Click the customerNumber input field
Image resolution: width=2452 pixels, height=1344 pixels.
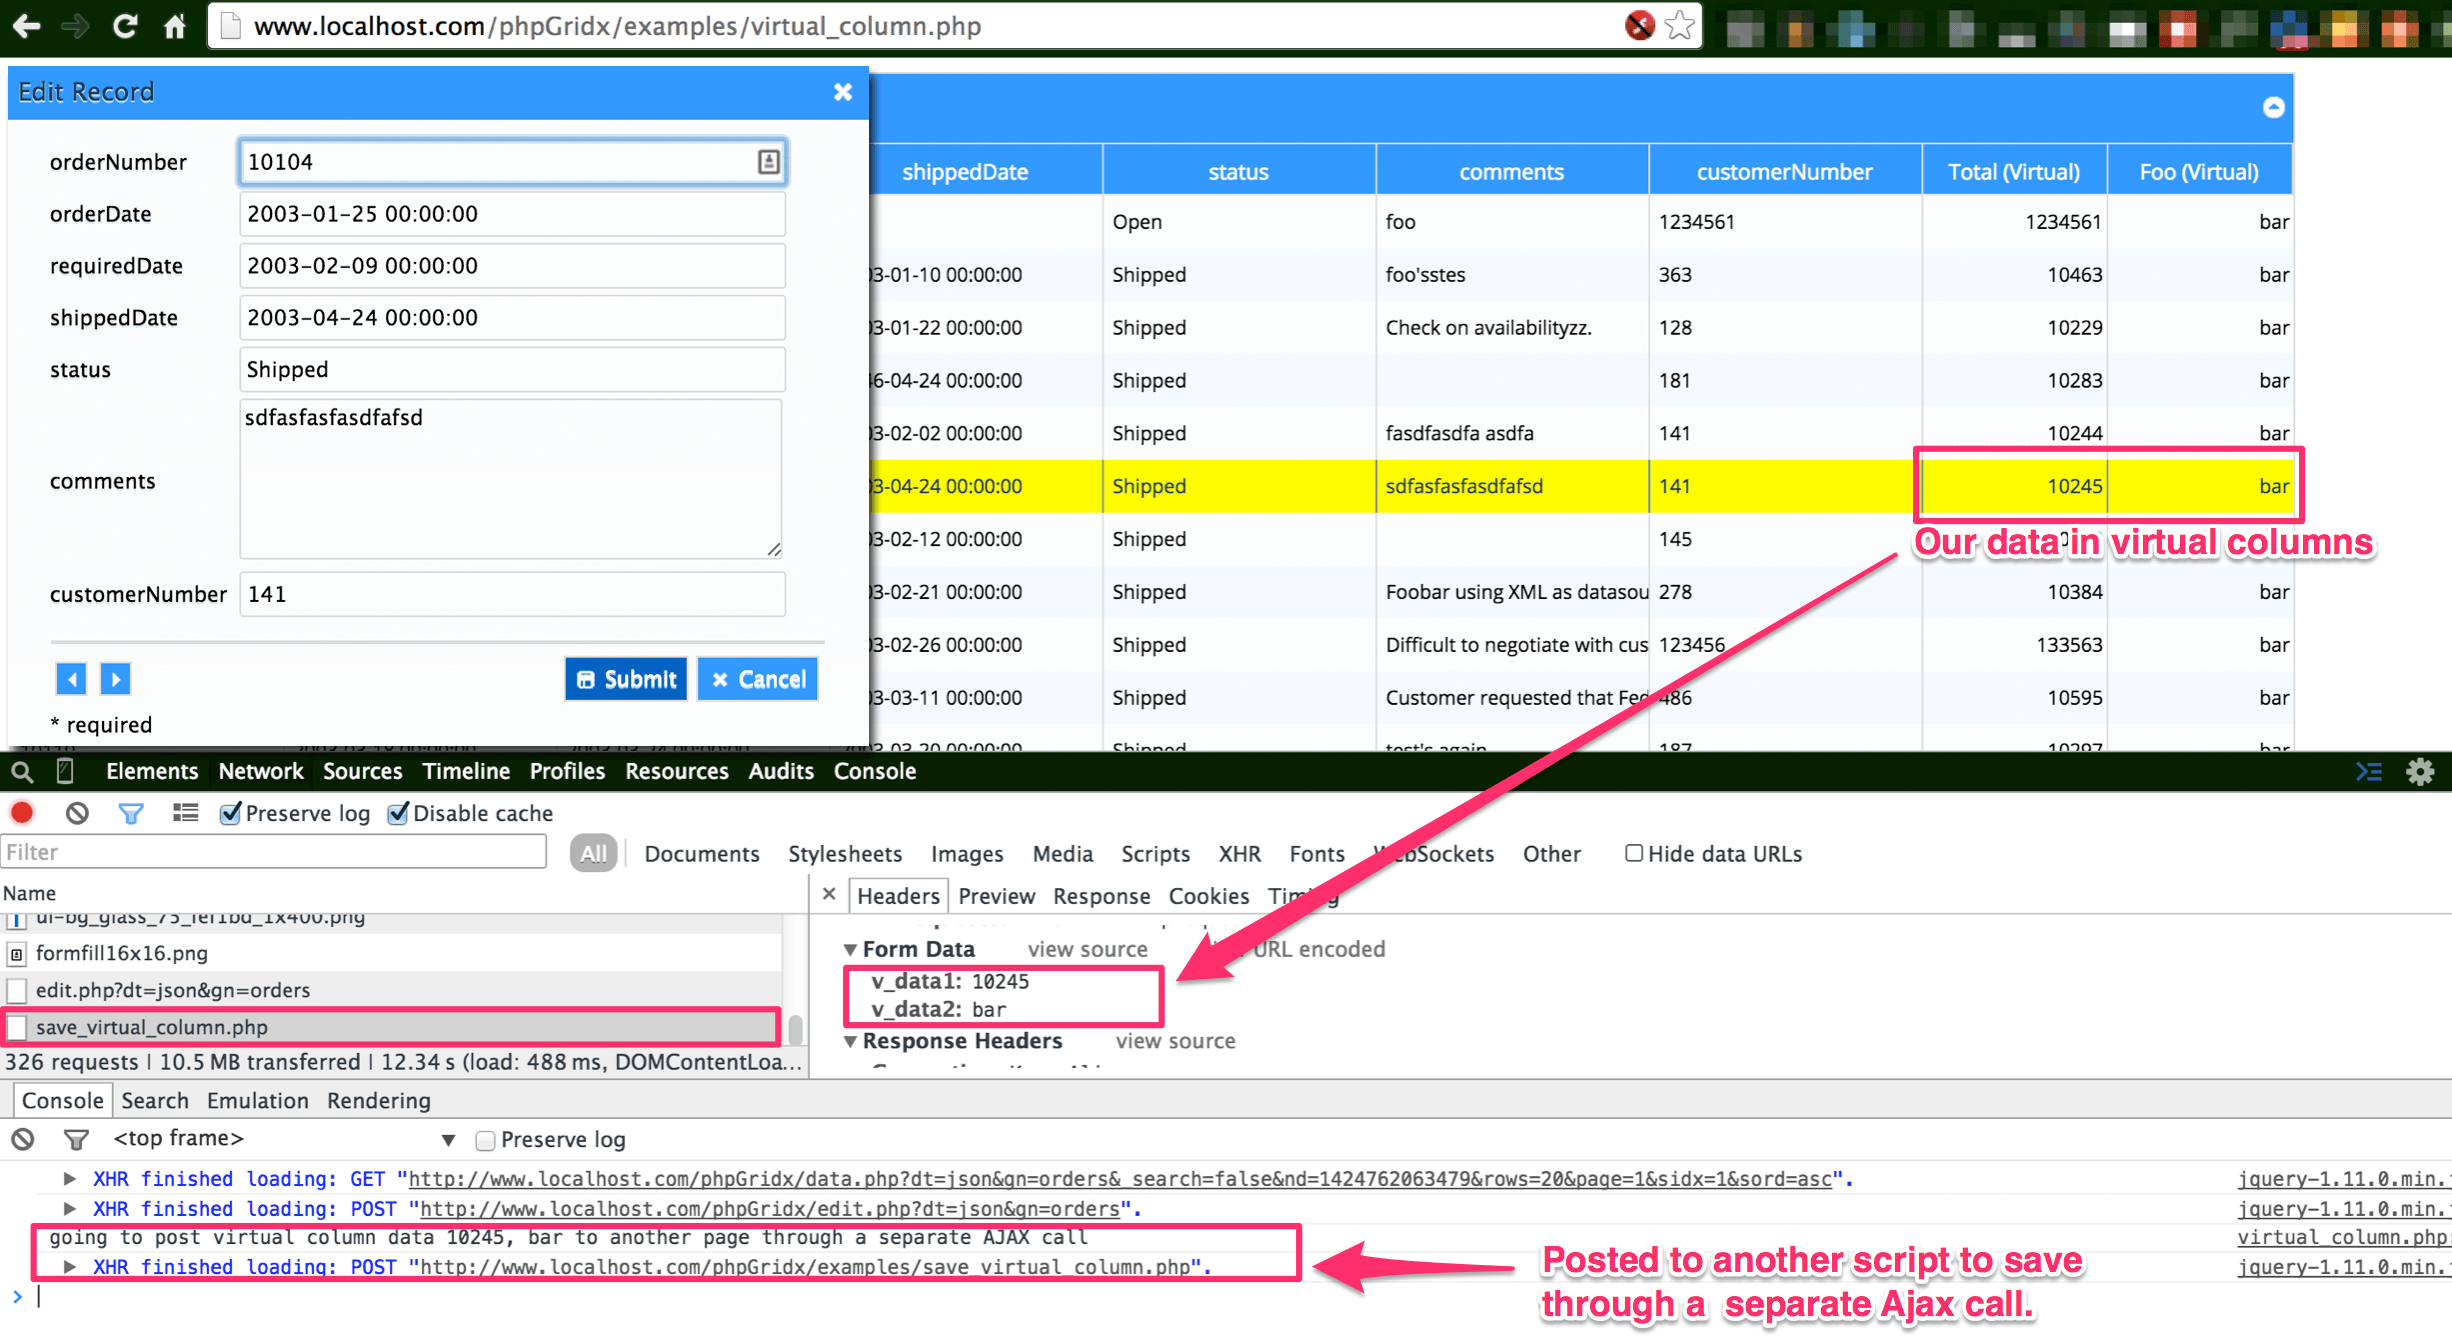[512, 594]
